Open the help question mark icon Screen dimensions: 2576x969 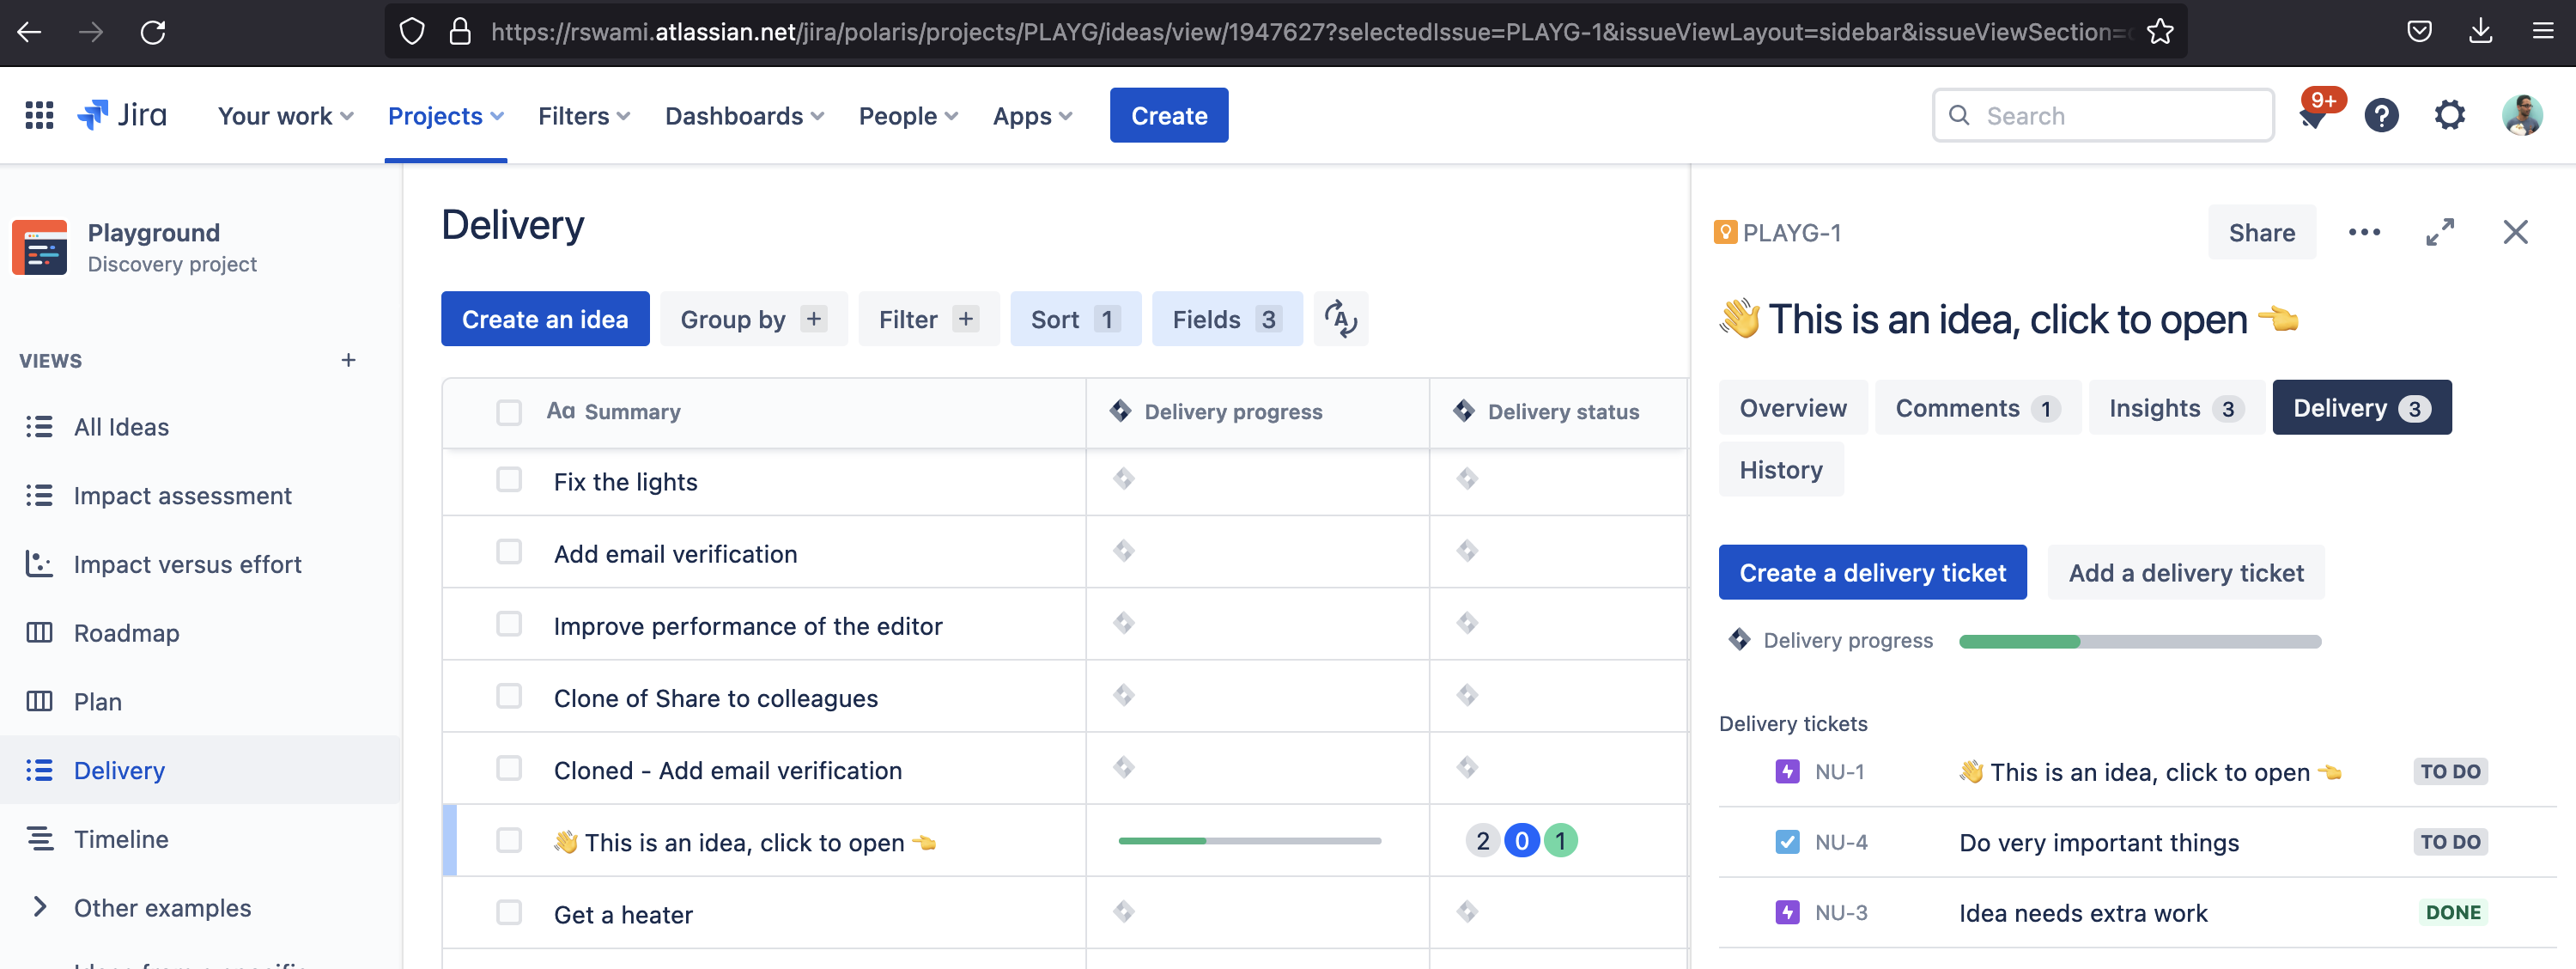(2381, 116)
